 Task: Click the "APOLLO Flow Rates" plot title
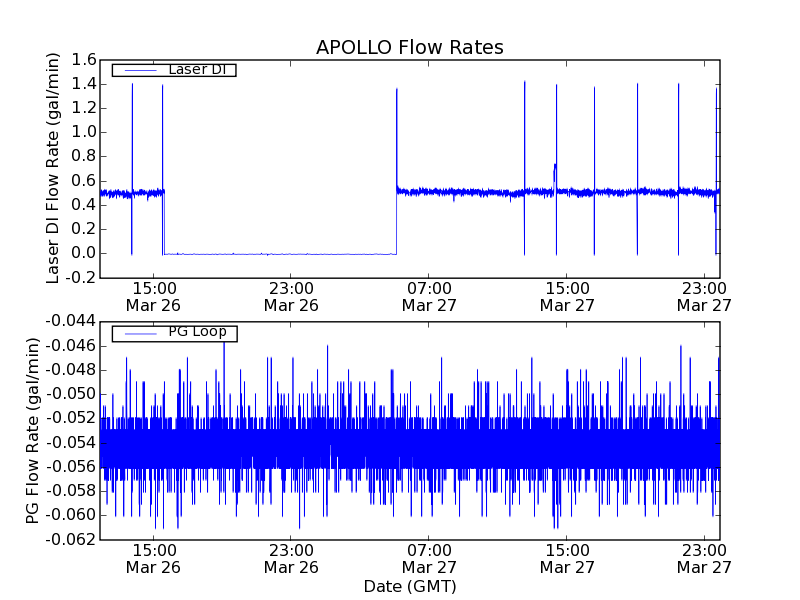click(x=410, y=47)
